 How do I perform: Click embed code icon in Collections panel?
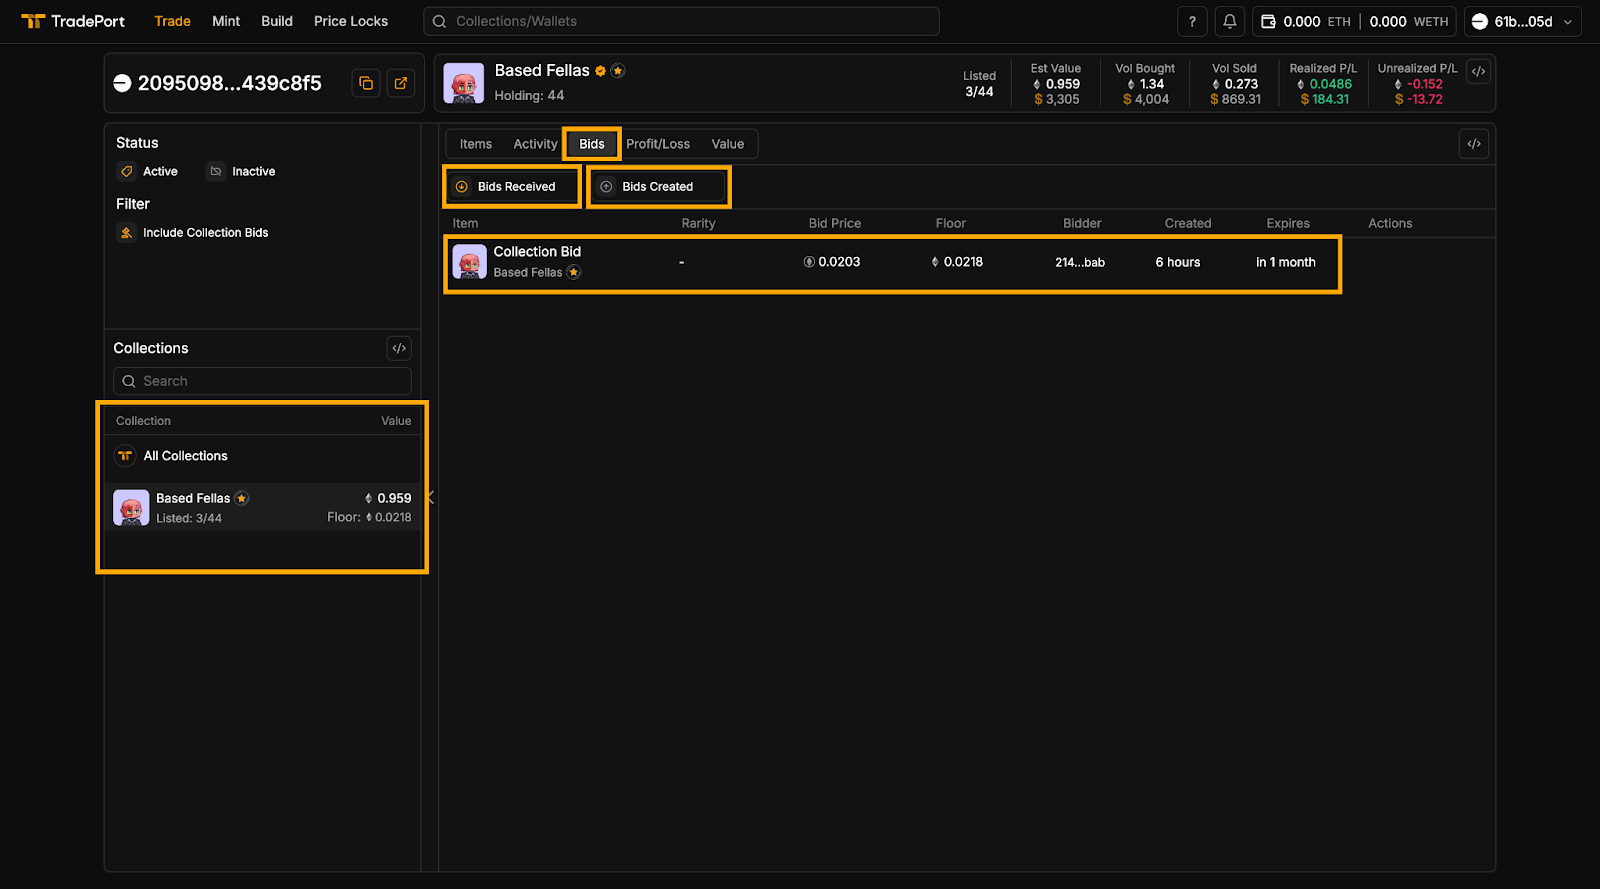click(x=399, y=348)
